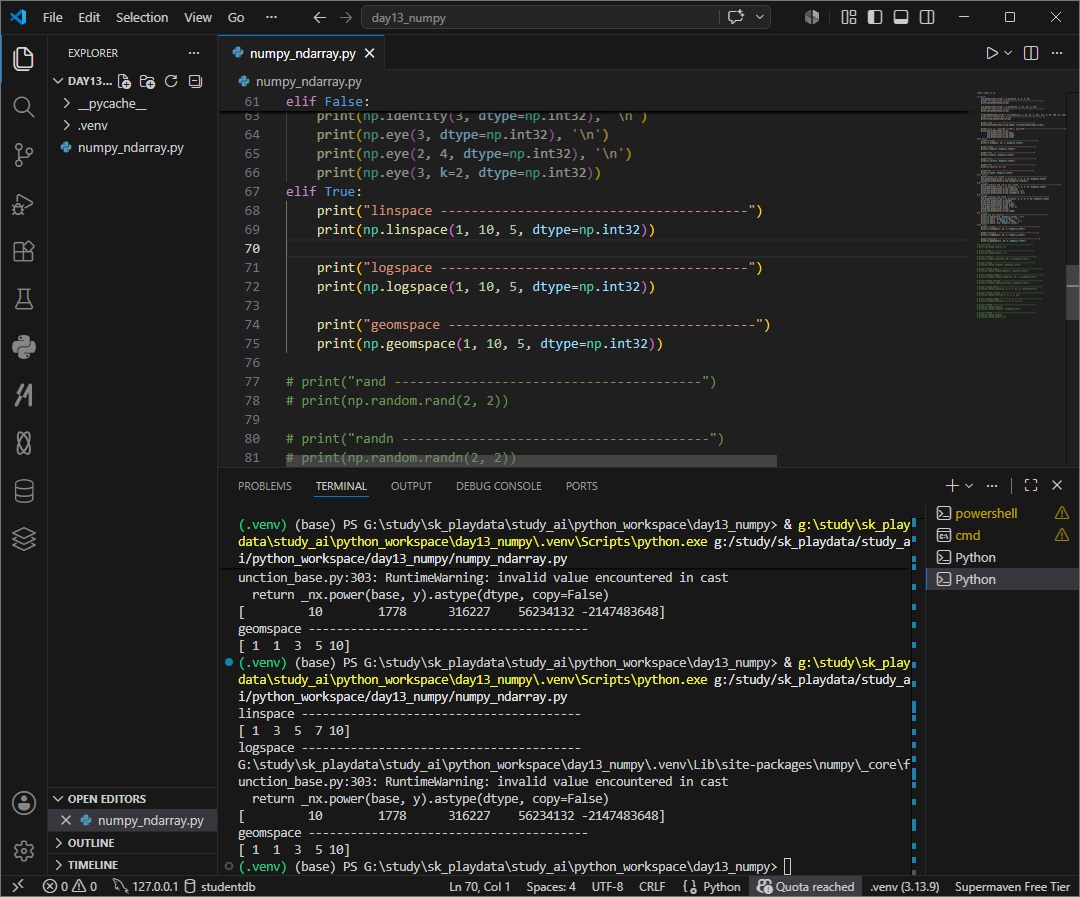This screenshot has width=1080, height=897.
Task: Switch to the Ports tab
Action: point(581,486)
